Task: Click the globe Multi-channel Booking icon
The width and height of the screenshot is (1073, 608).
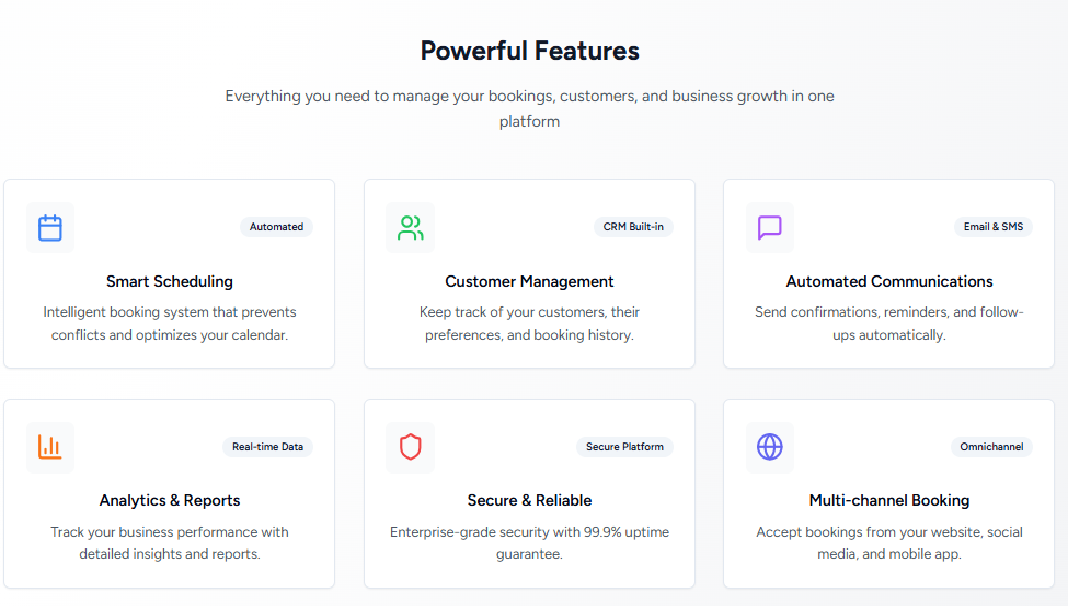Action: (769, 447)
